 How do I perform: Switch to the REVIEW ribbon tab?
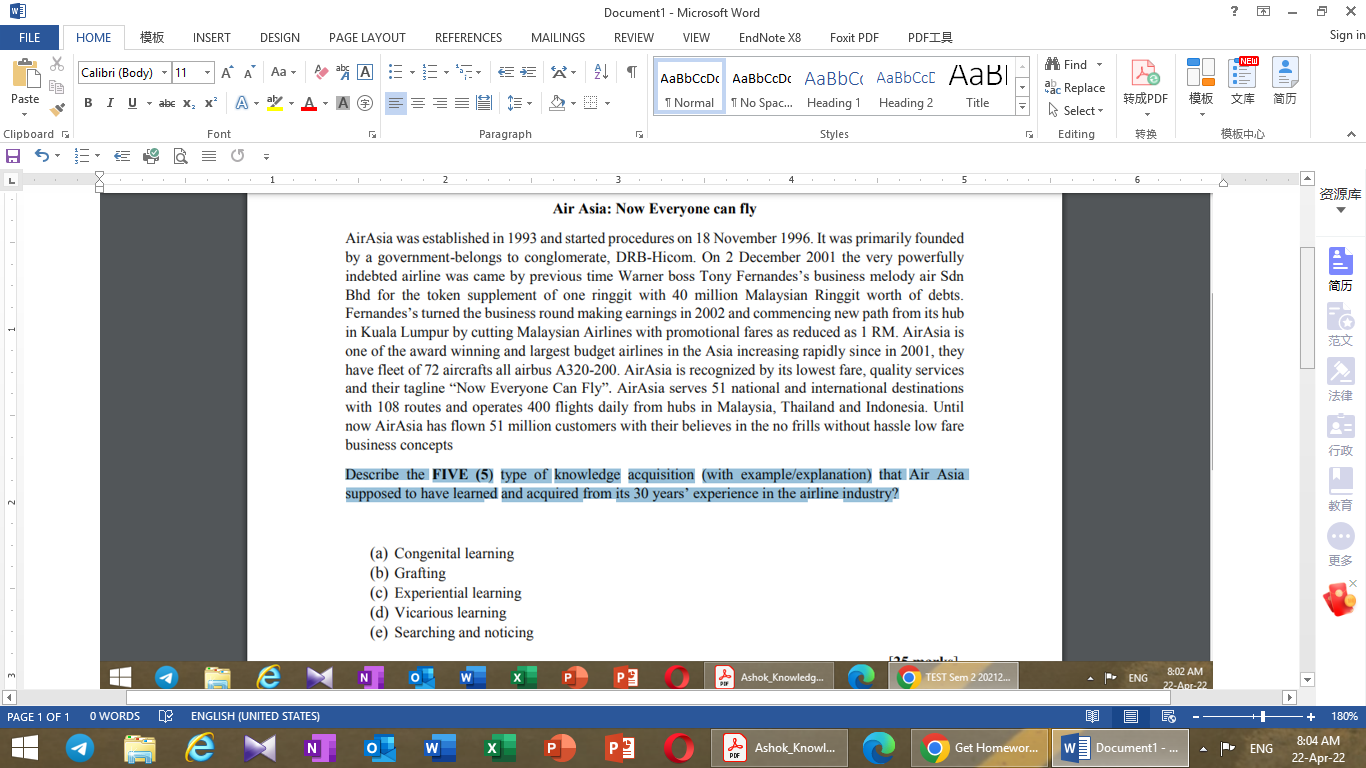[633, 37]
